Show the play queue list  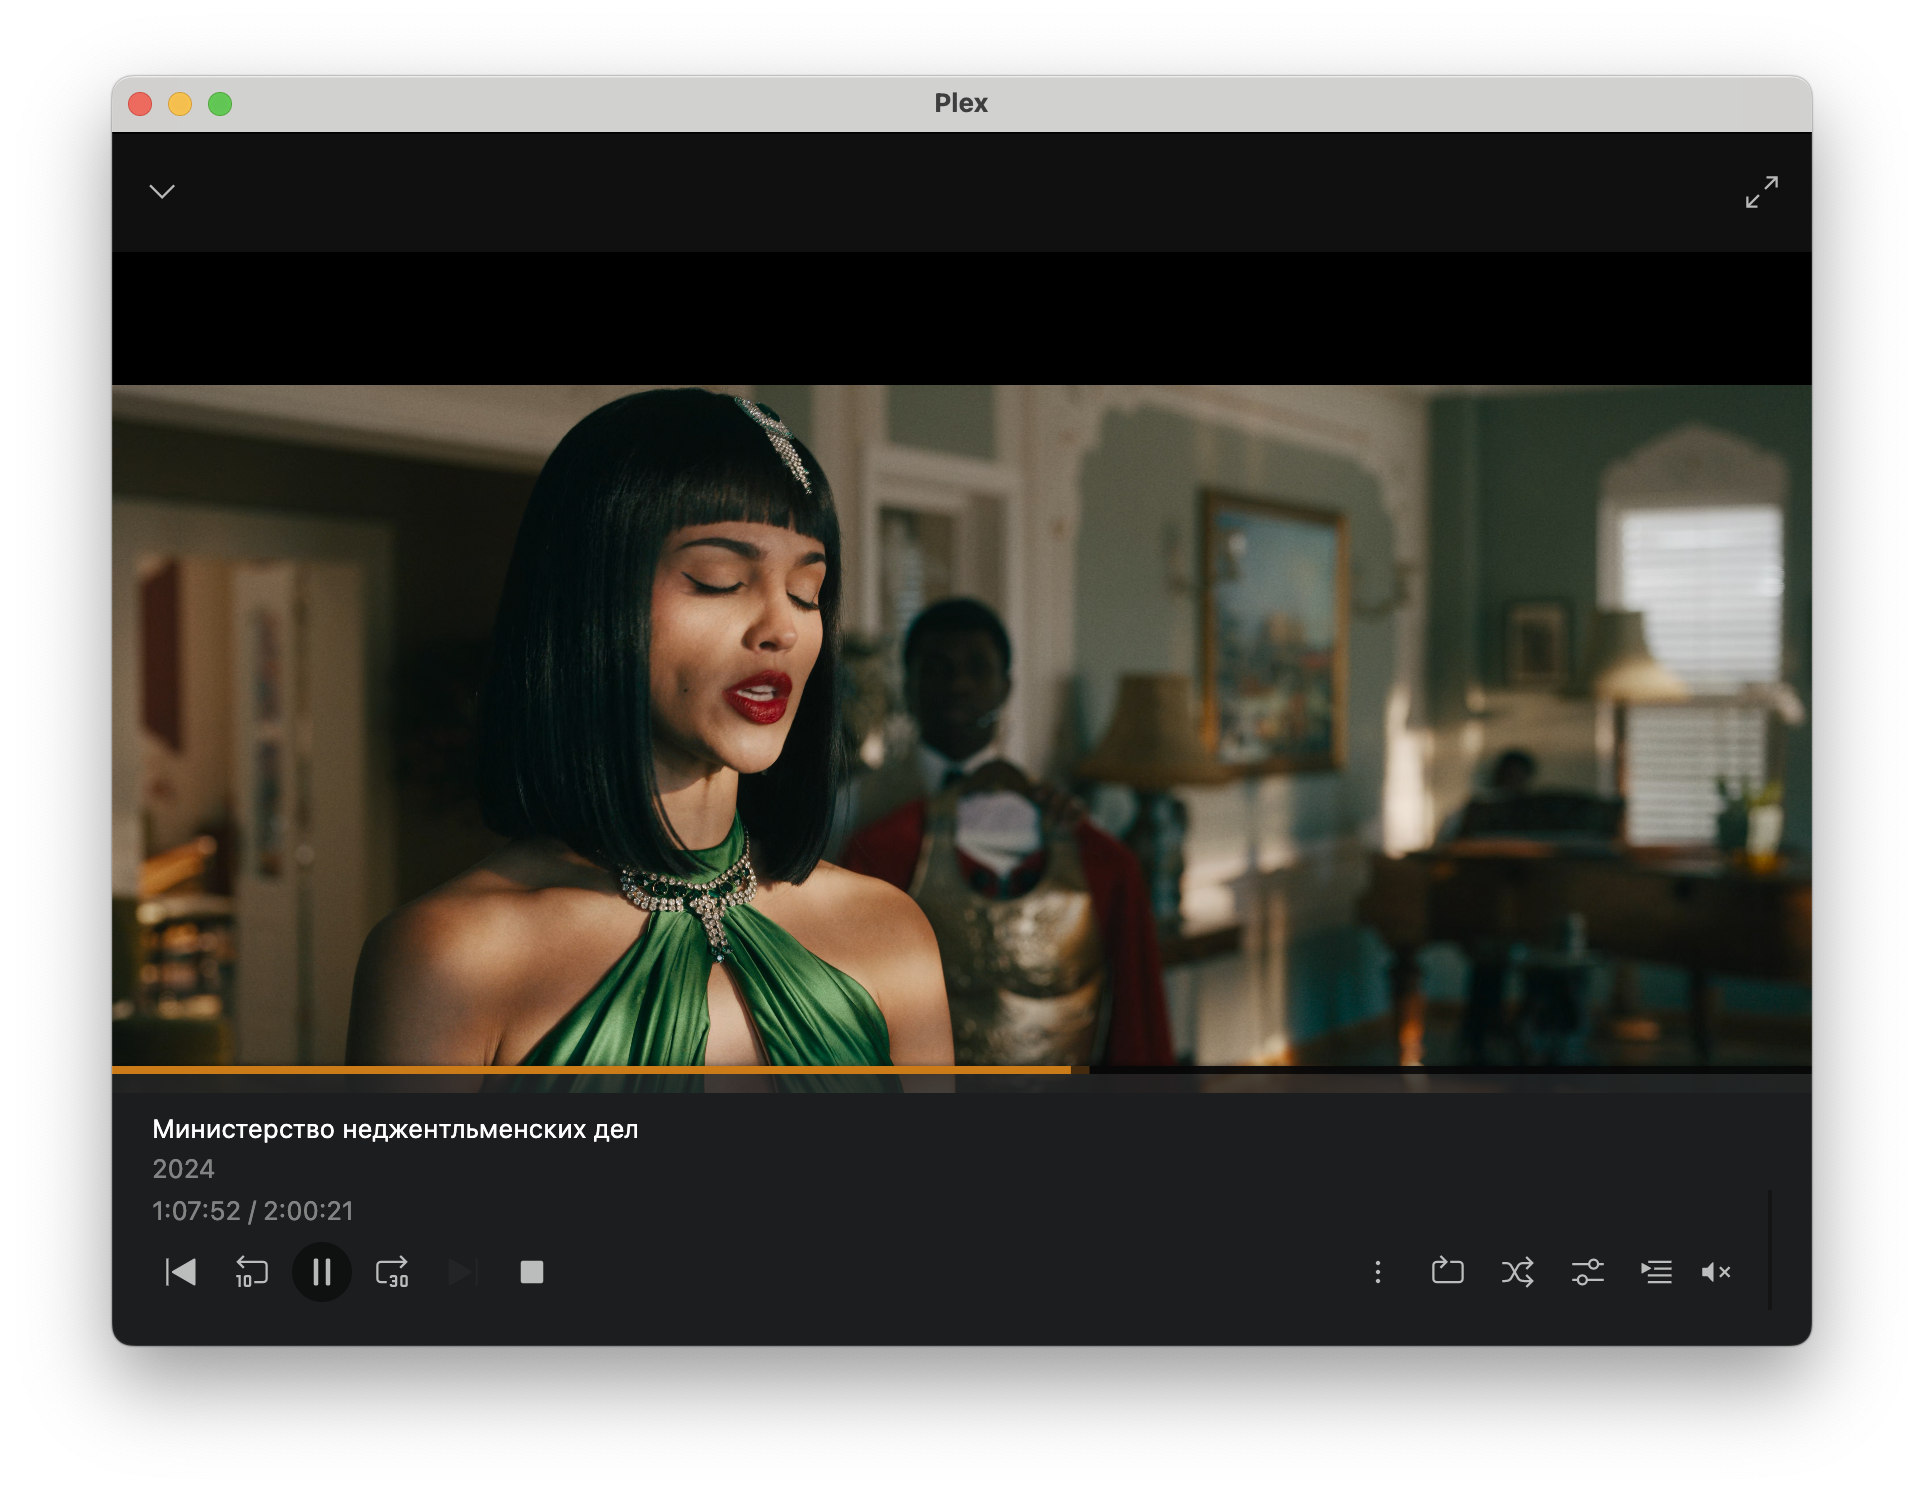click(1656, 1272)
